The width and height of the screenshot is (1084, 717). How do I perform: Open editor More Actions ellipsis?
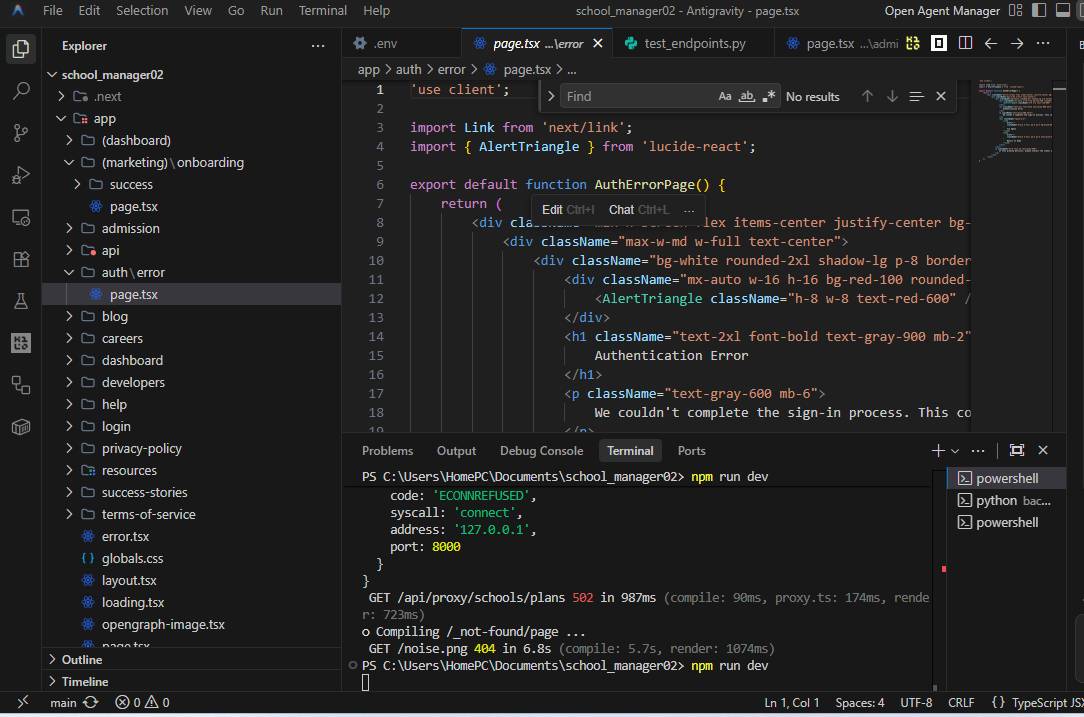pyautogui.click(x=1043, y=43)
